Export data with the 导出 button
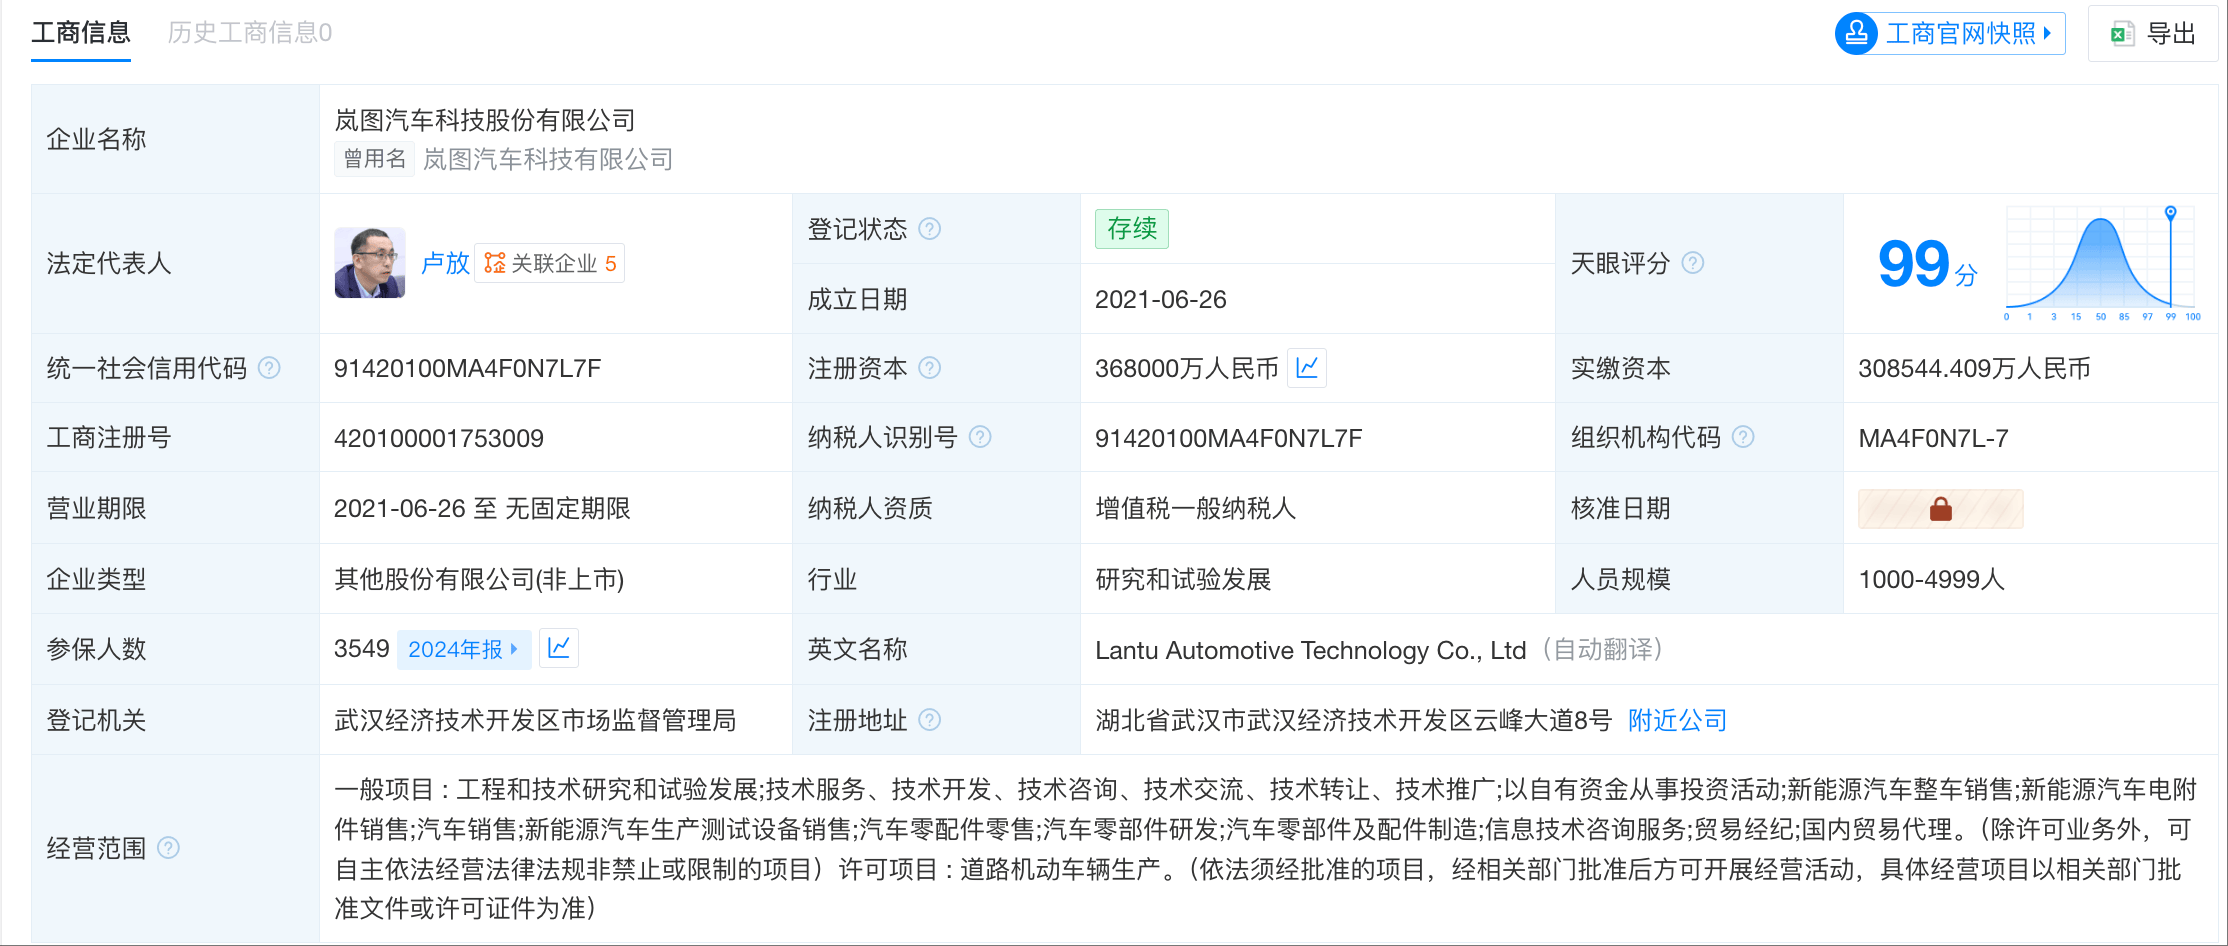Image resolution: width=2228 pixels, height=946 pixels. pos(2153,34)
